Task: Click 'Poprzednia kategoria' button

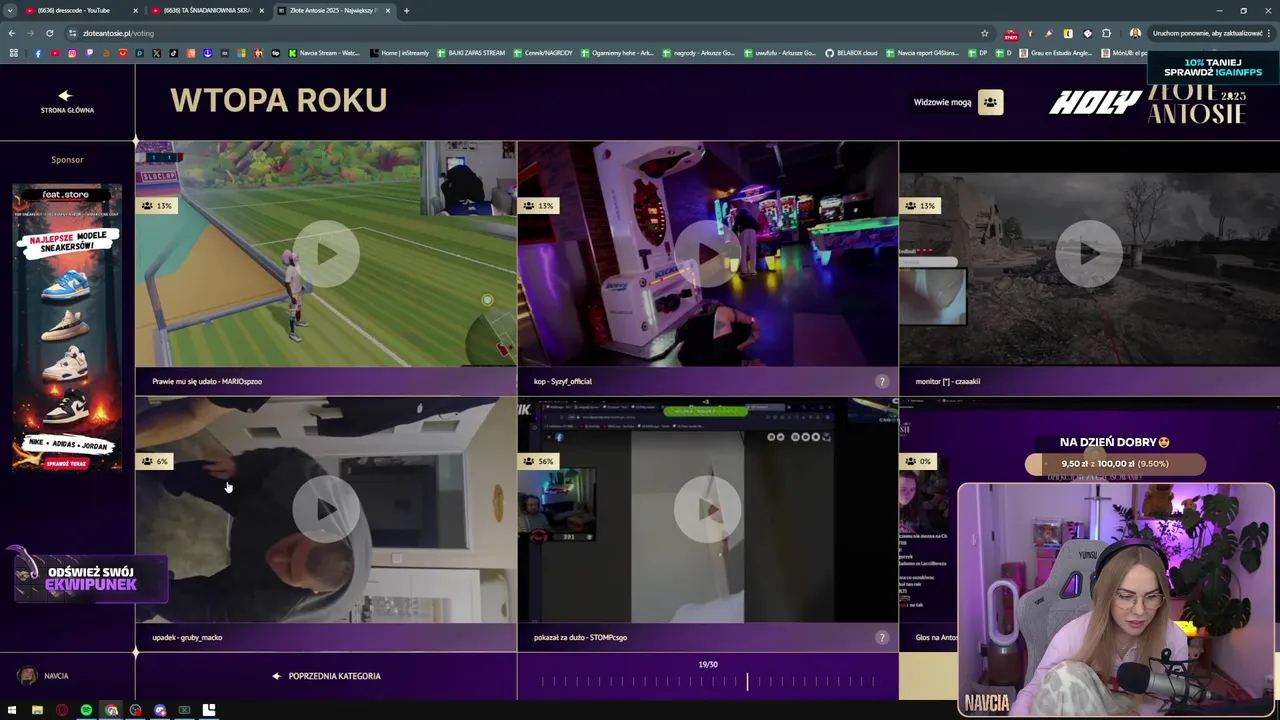Action: click(326, 676)
